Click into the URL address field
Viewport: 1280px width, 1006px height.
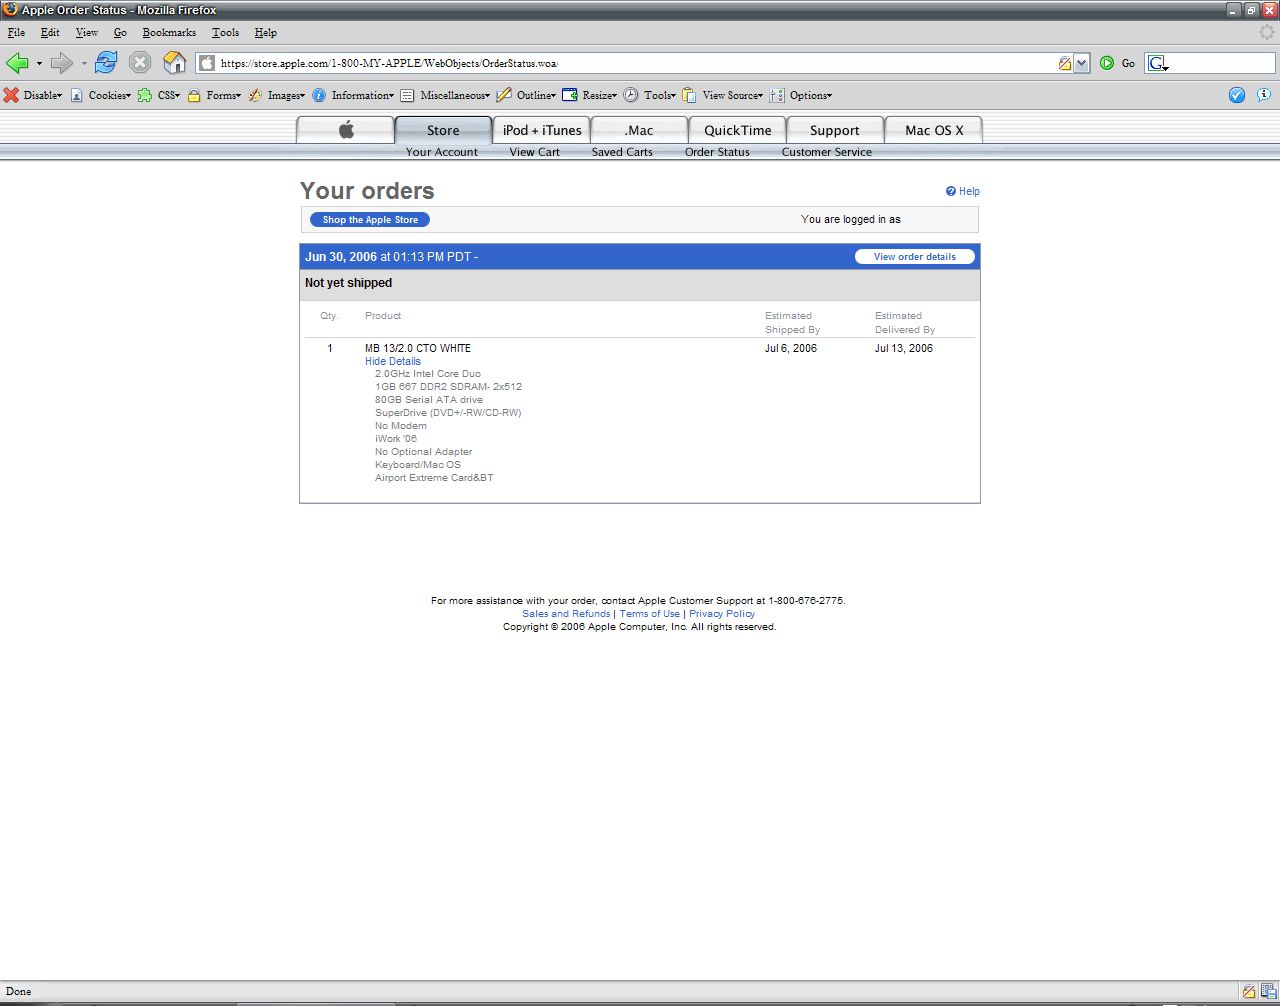coord(636,63)
